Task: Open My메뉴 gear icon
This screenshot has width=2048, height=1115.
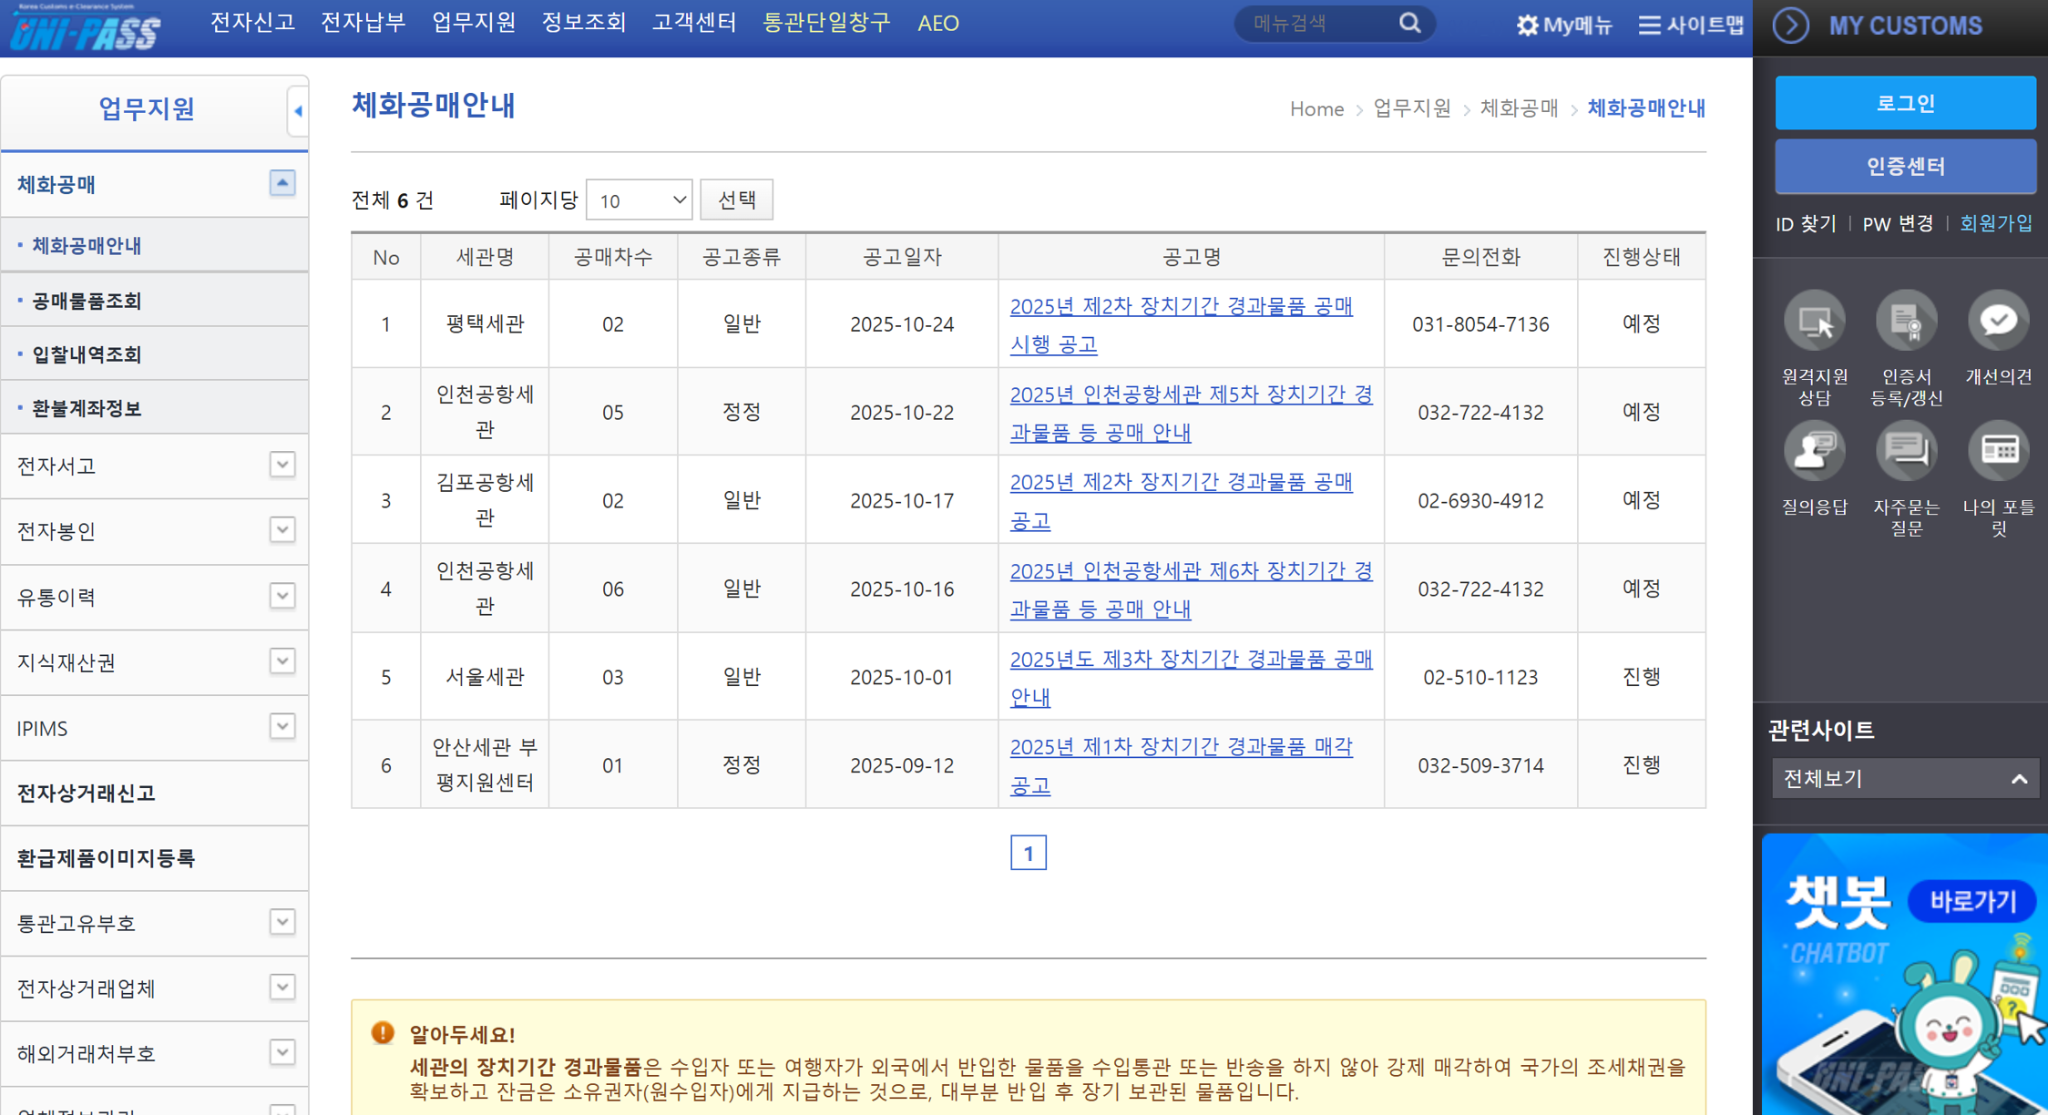Action: click(1527, 24)
